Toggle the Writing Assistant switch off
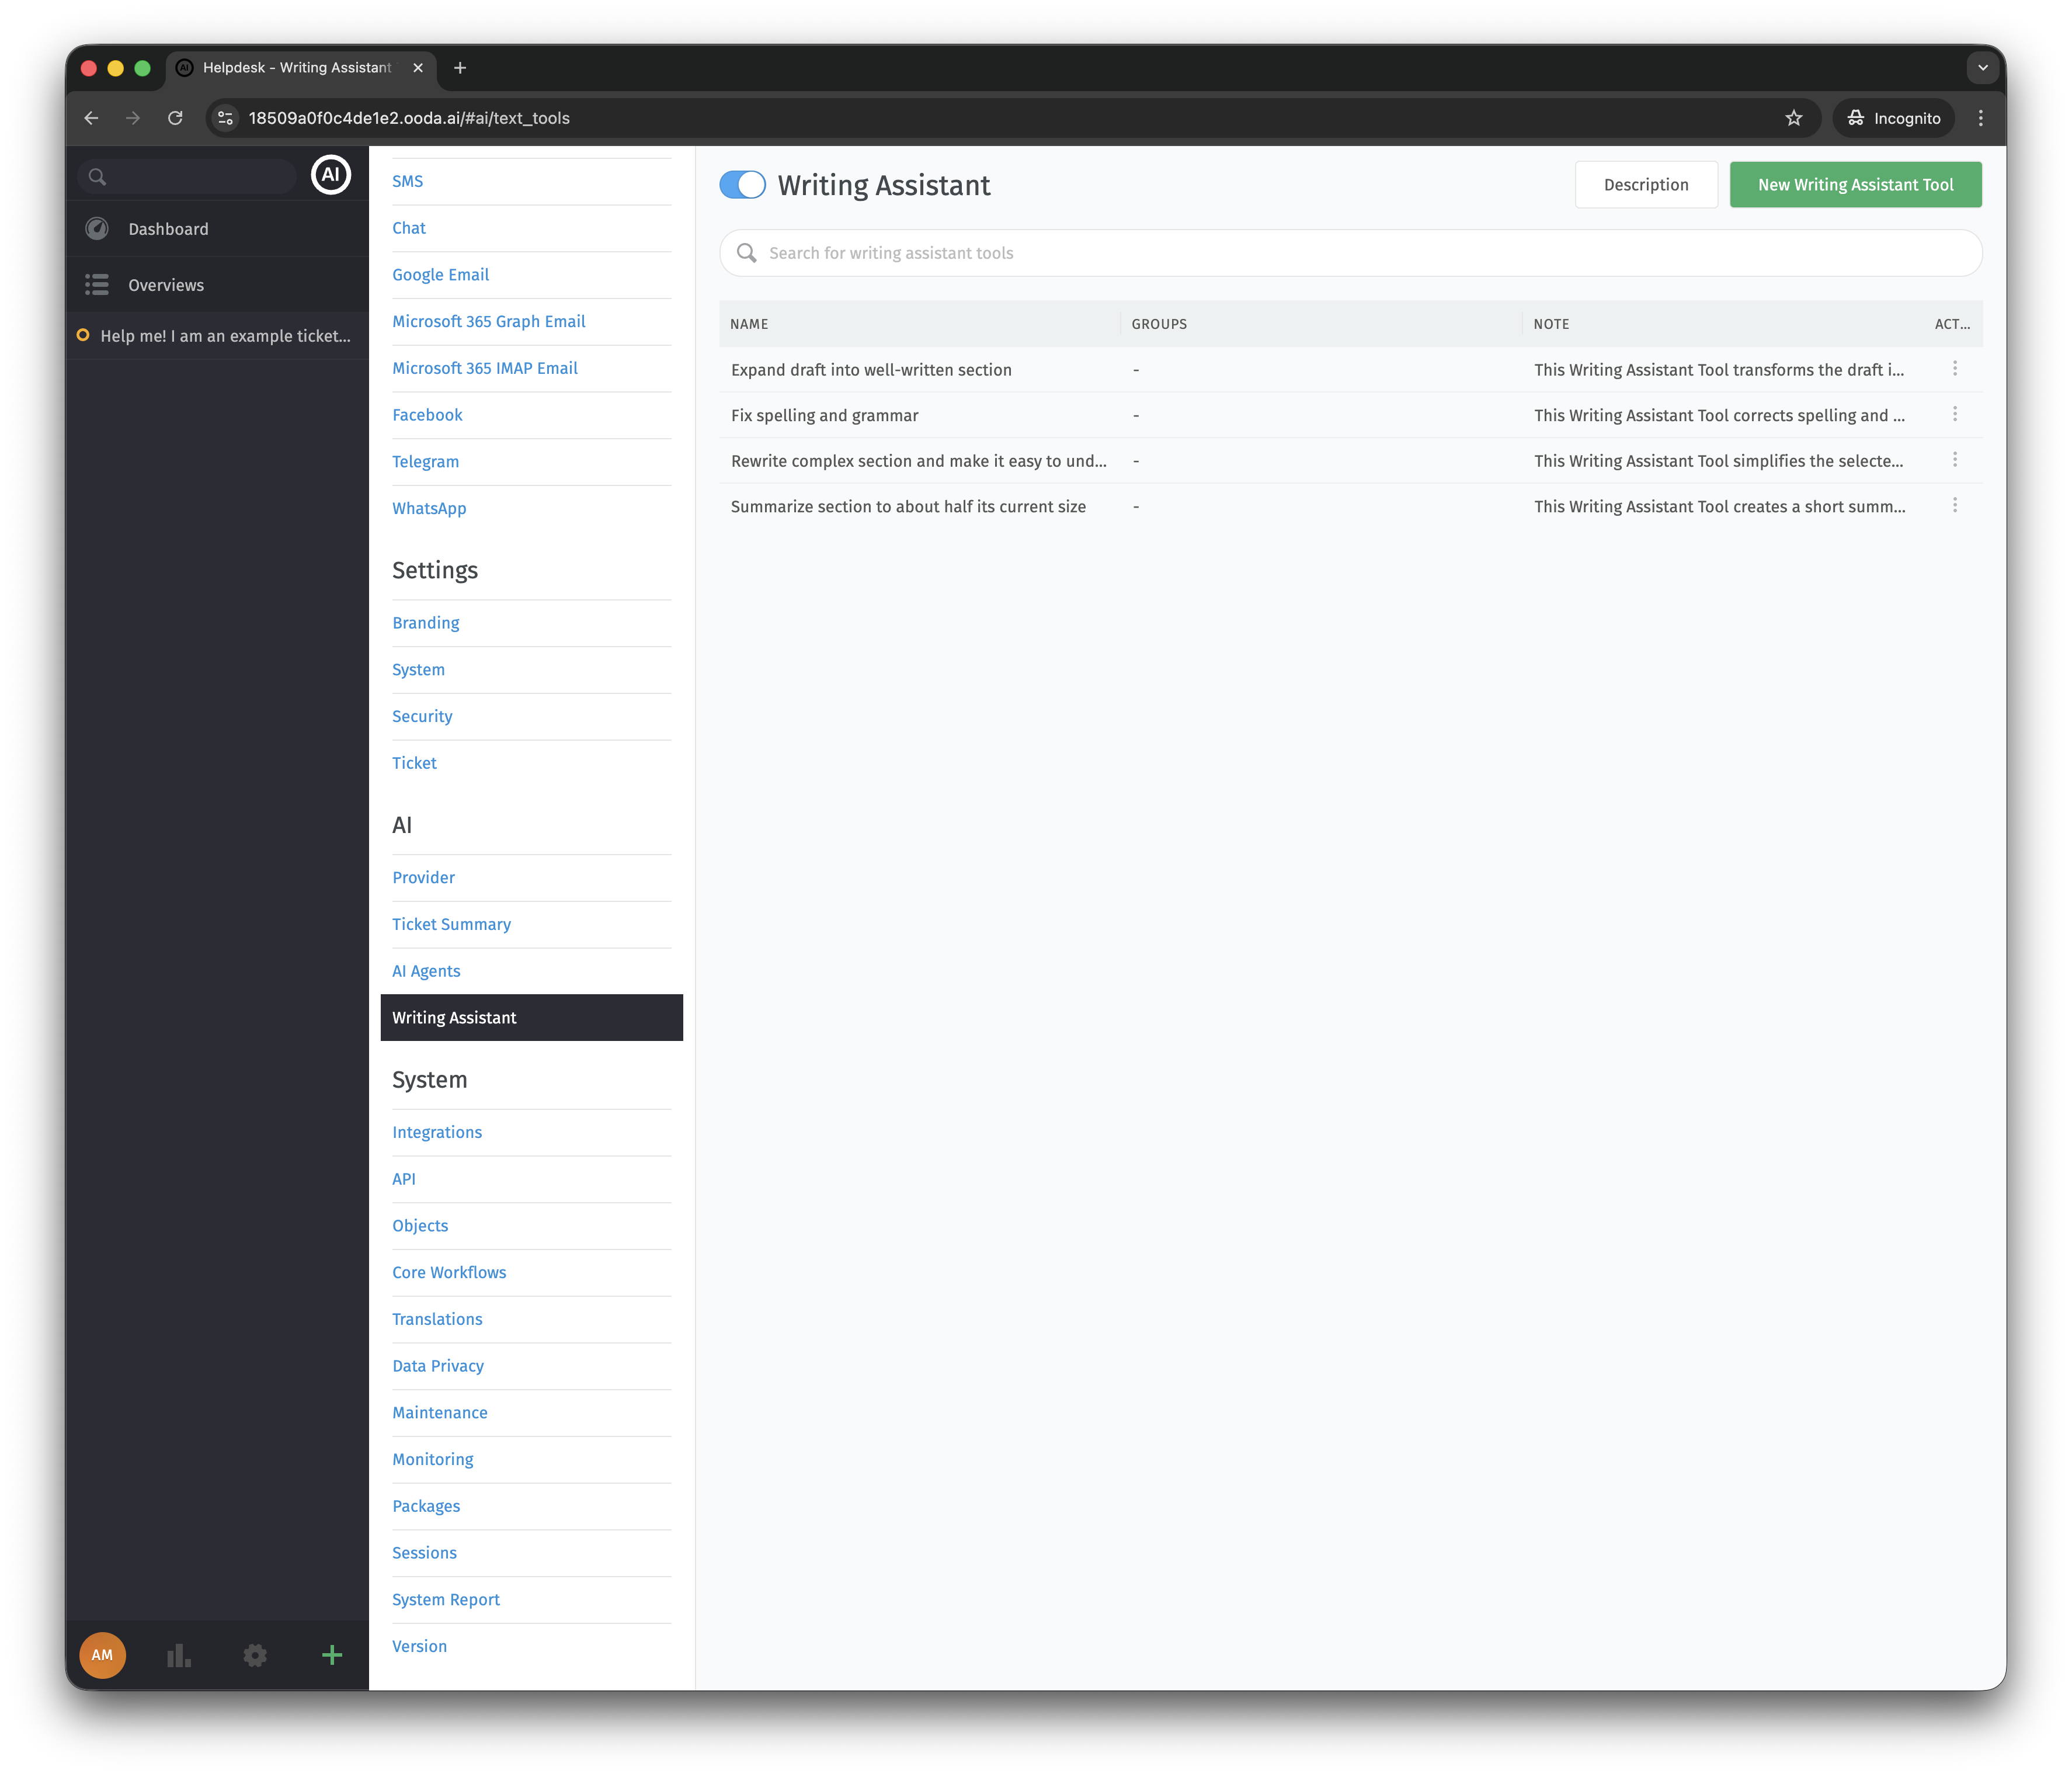The image size is (2072, 1777). coord(742,185)
